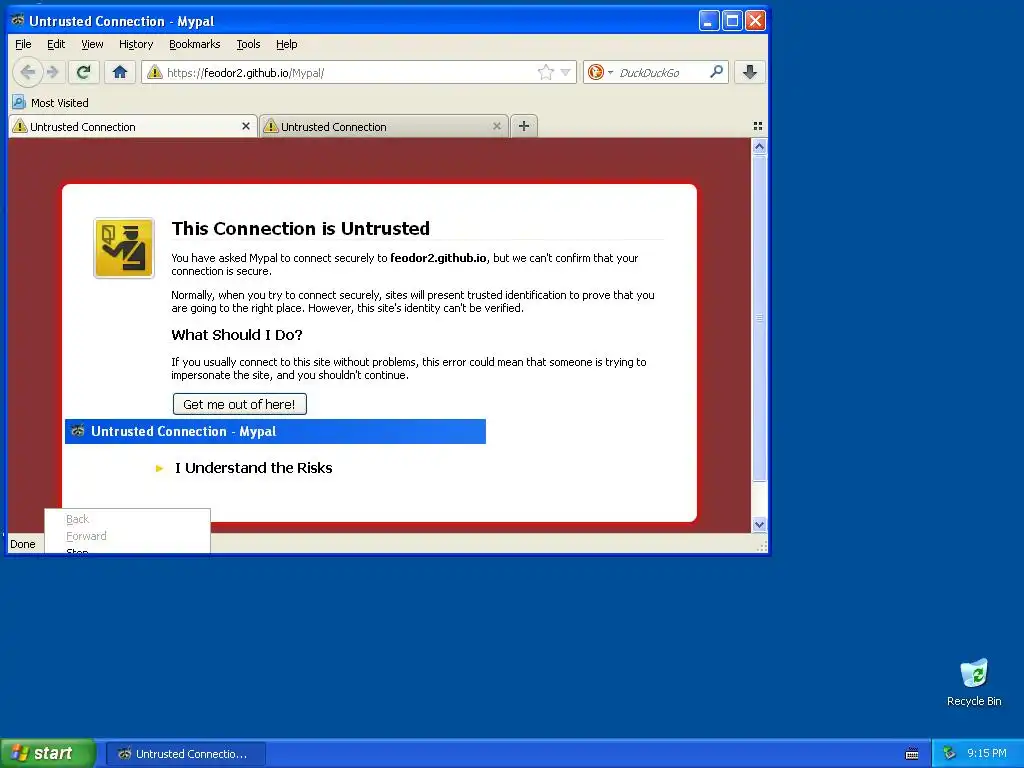The width and height of the screenshot is (1024, 768).
Task: Maximize the Mypal window
Action: [732, 21]
